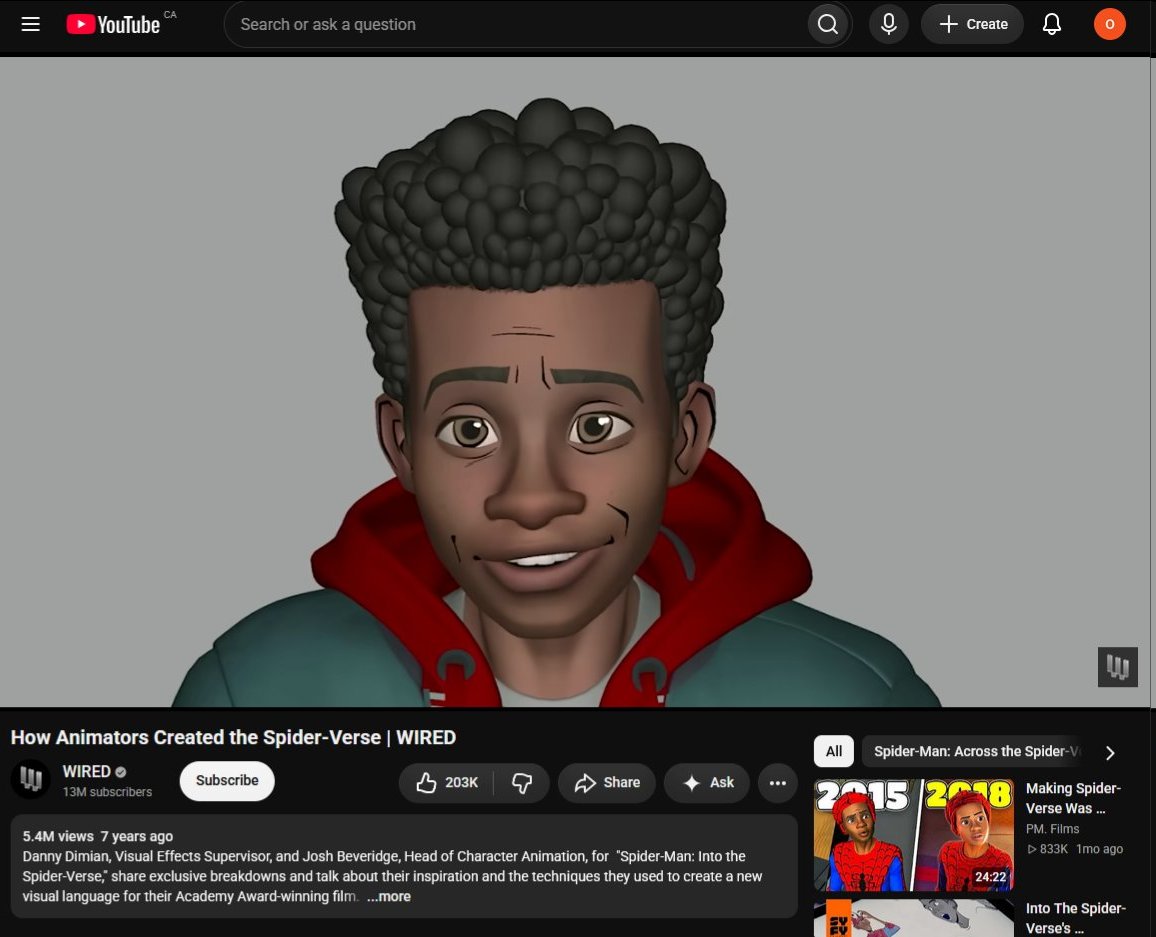This screenshot has height=937, width=1156.
Task: Click the search magnifier button
Action: [x=828, y=24]
